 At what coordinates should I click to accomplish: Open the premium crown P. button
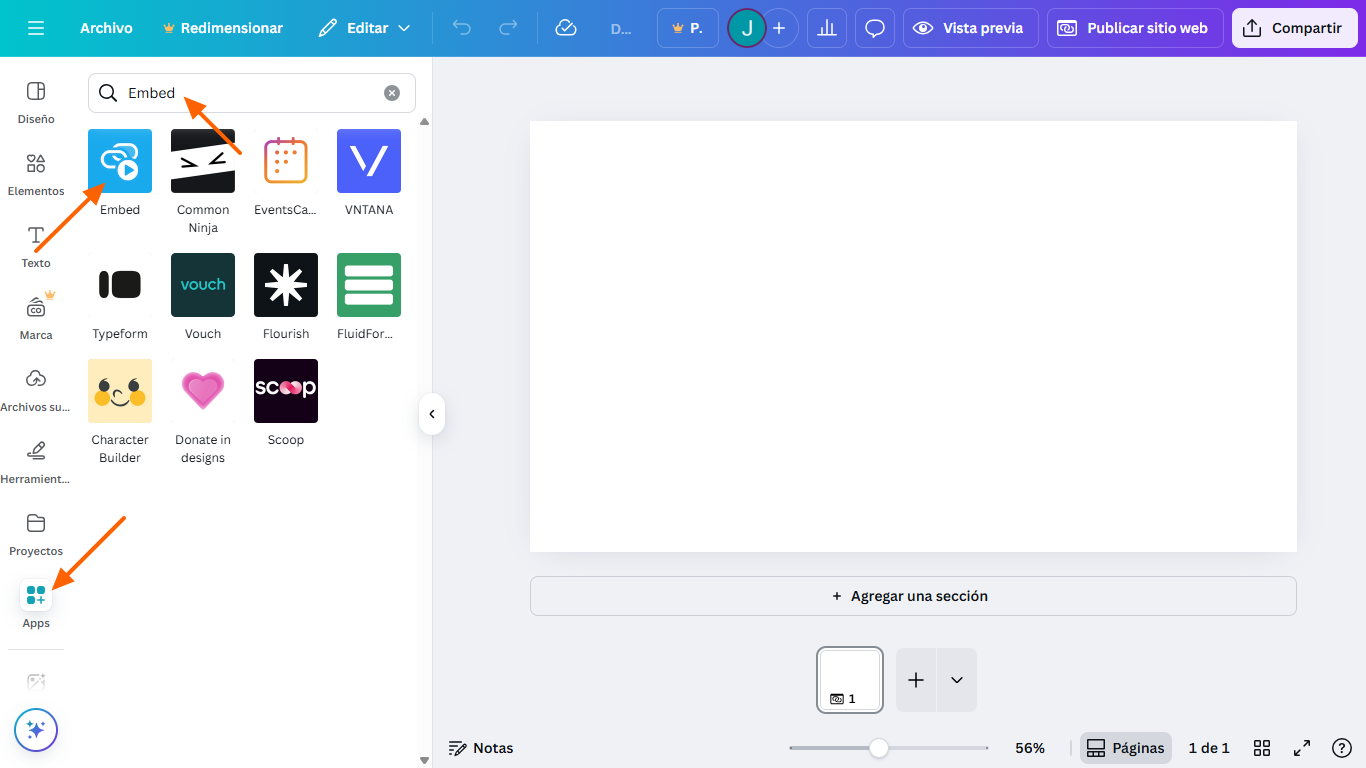pyautogui.click(x=688, y=28)
